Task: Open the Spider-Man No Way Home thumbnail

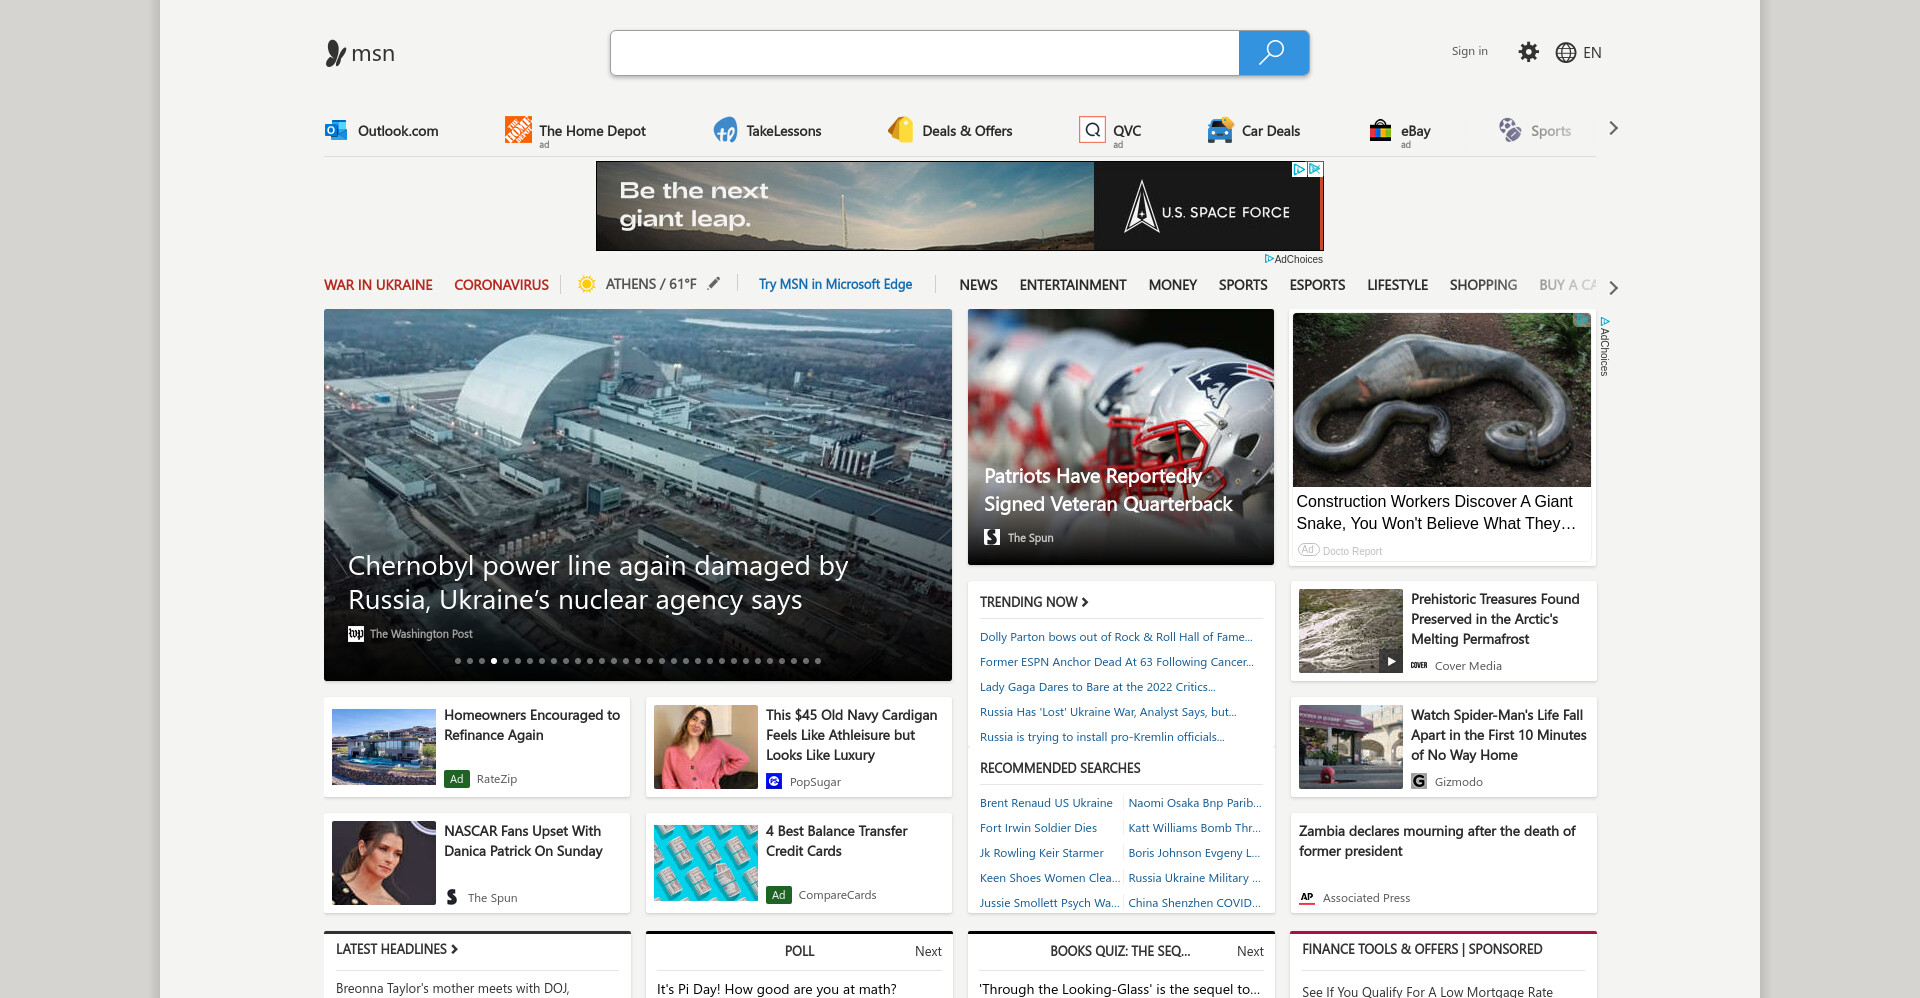Action: (1351, 747)
